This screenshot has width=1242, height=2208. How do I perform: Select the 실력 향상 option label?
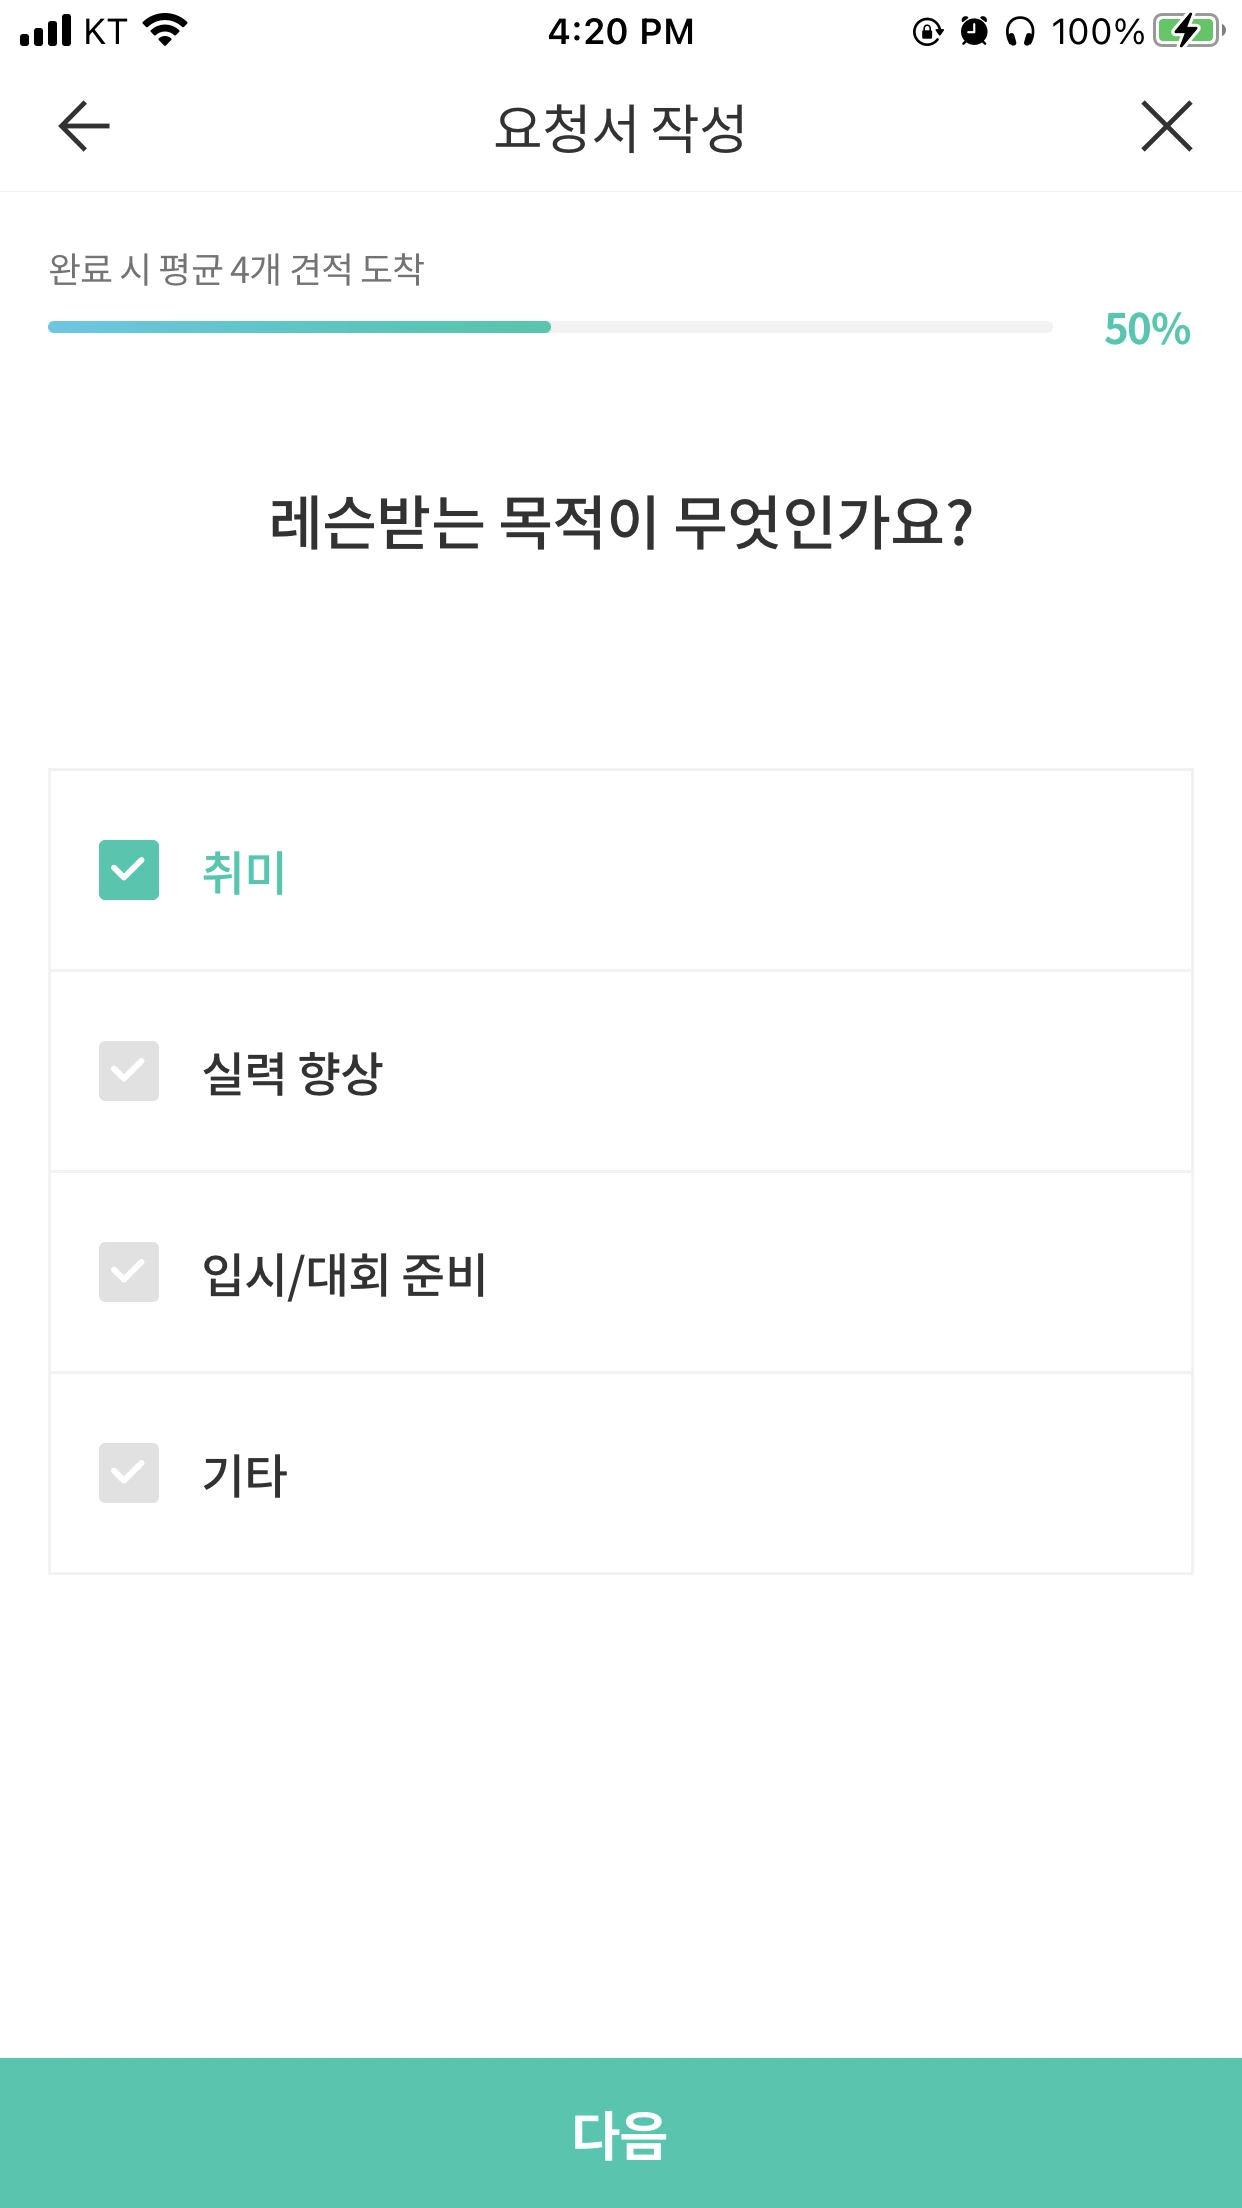click(x=293, y=1073)
